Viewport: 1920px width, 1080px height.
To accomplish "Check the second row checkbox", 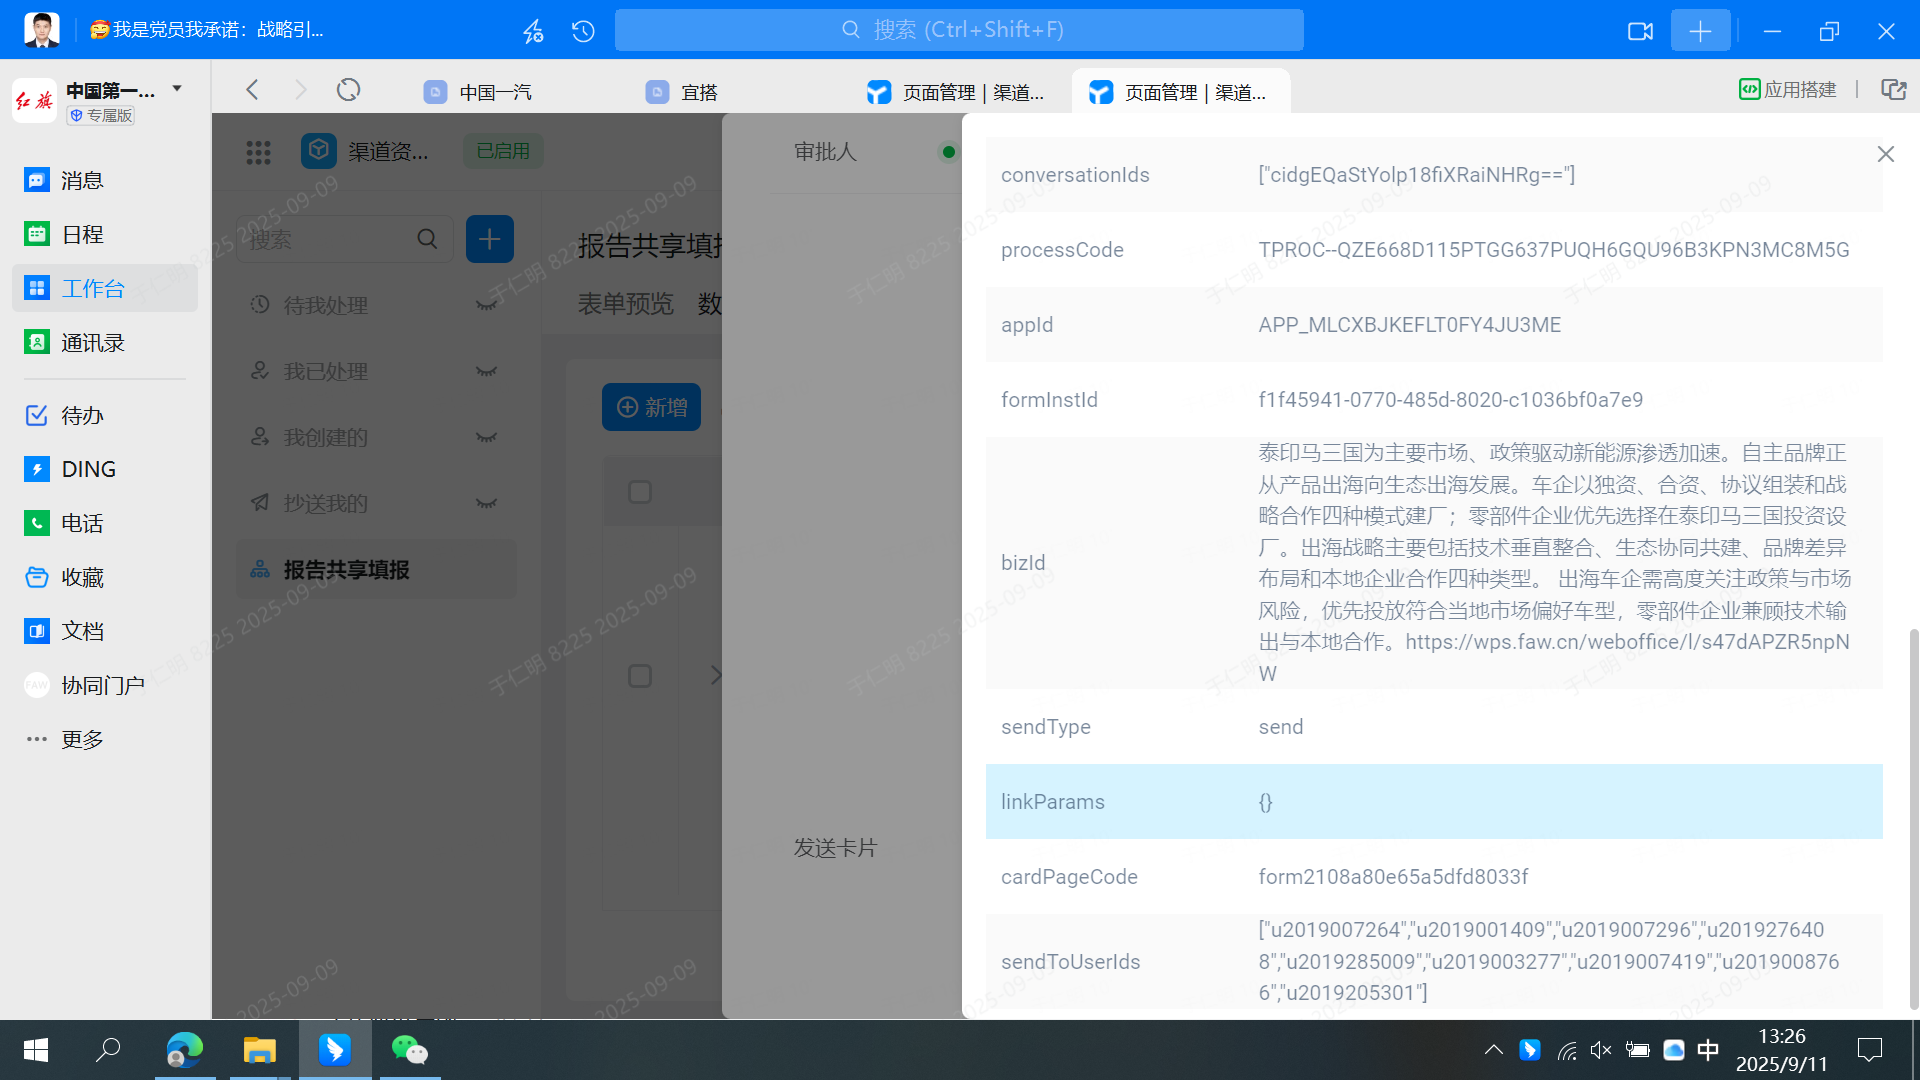I will pos(640,676).
